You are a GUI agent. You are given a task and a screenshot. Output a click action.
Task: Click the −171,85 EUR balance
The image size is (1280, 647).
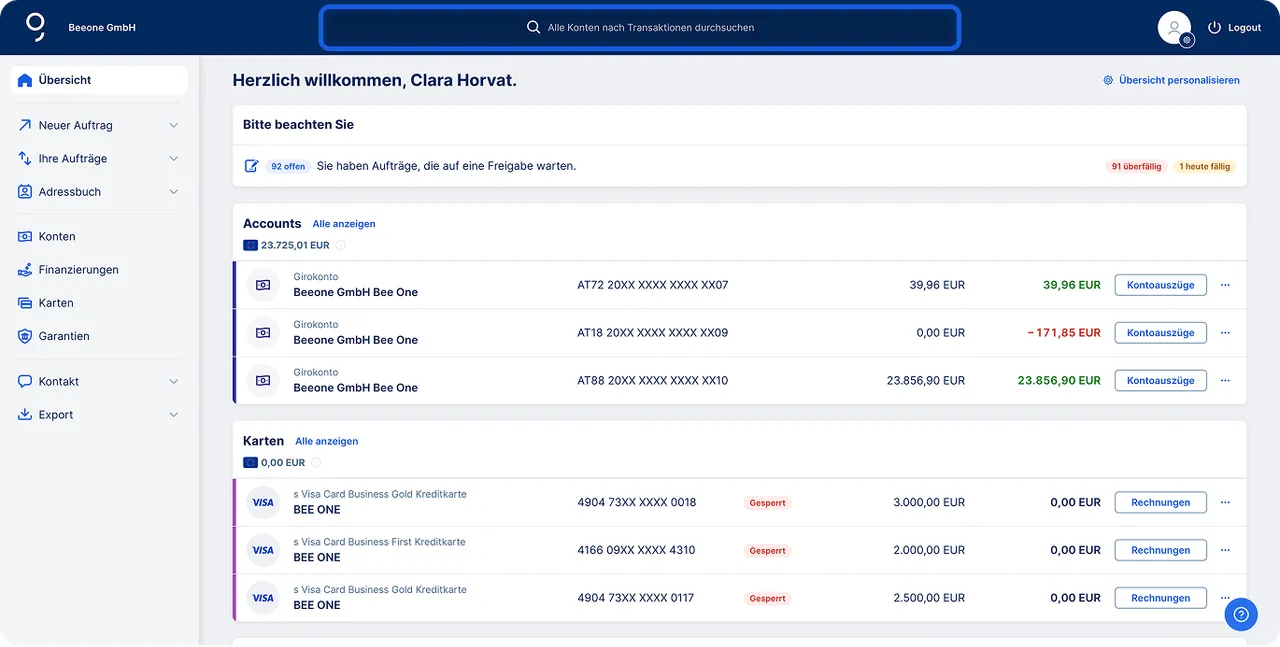click(x=1064, y=333)
